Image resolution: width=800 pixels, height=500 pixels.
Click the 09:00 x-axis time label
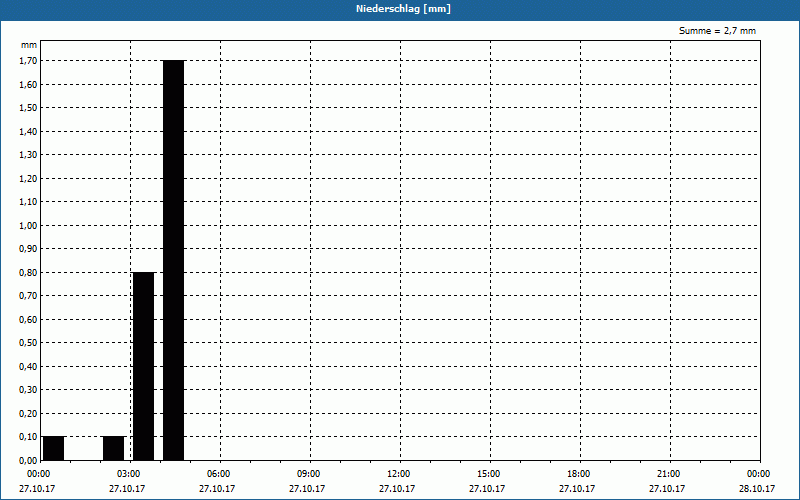(x=310, y=474)
